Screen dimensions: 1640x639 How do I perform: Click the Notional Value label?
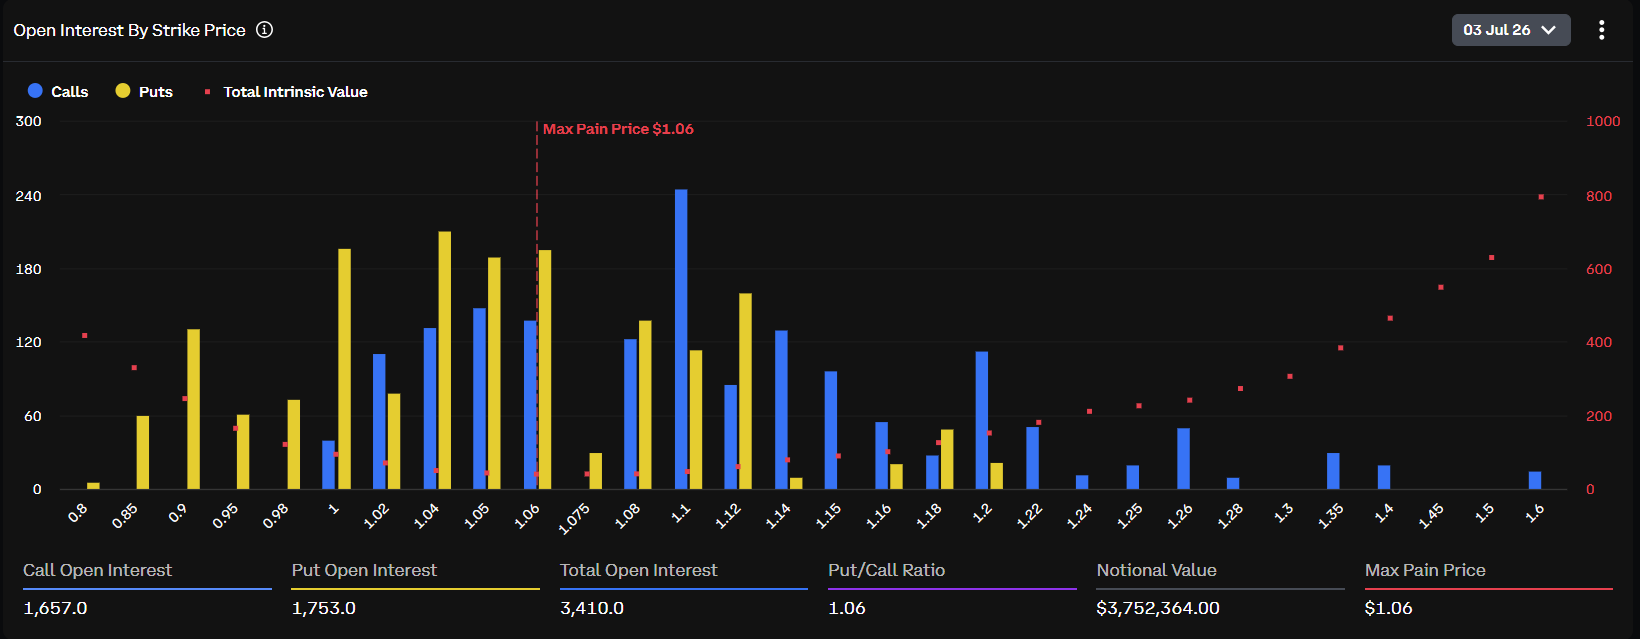pos(1157,570)
